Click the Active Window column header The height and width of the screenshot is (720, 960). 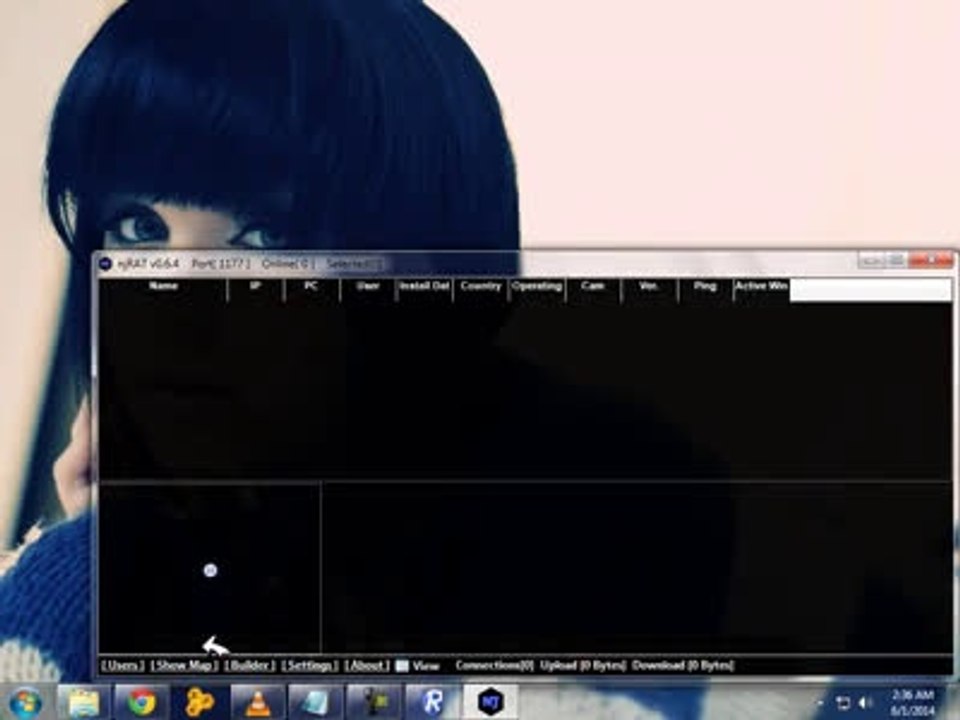[x=761, y=287]
